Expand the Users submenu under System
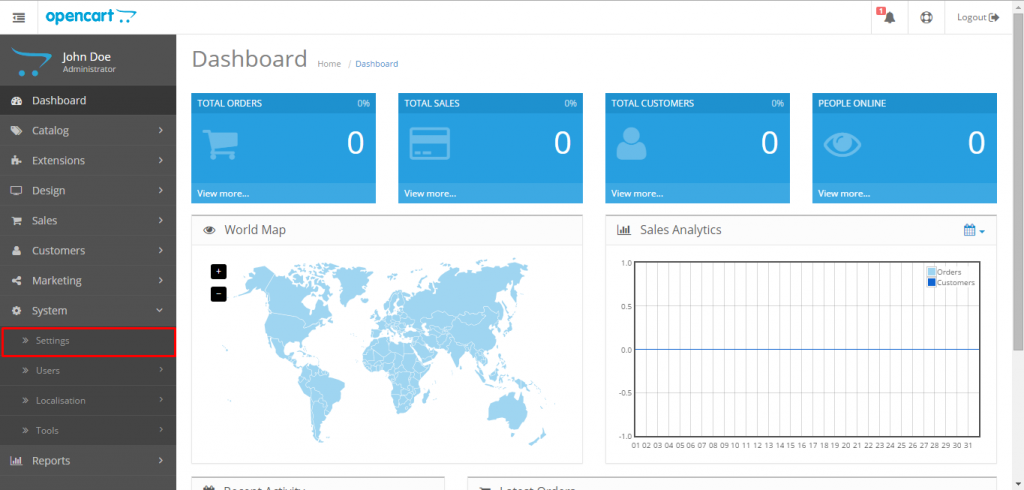This screenshot has height=490, width=1024. (x=88, y=370)
